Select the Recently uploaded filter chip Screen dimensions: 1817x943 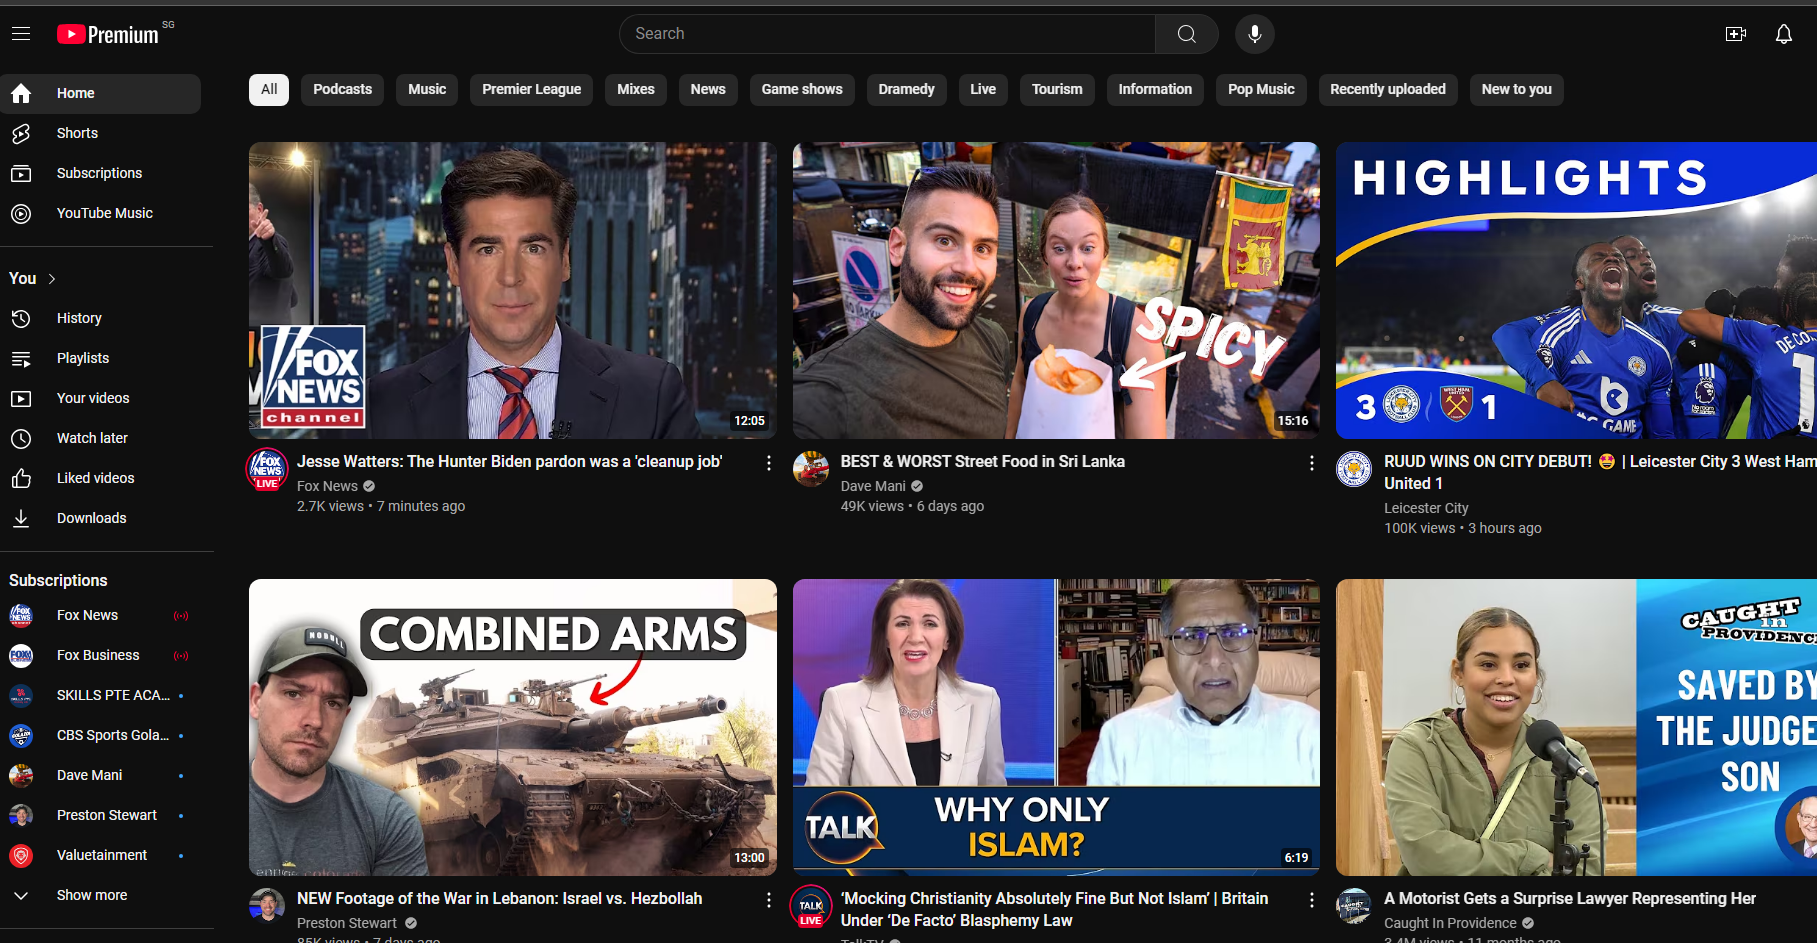click(x=1388, y=90)
